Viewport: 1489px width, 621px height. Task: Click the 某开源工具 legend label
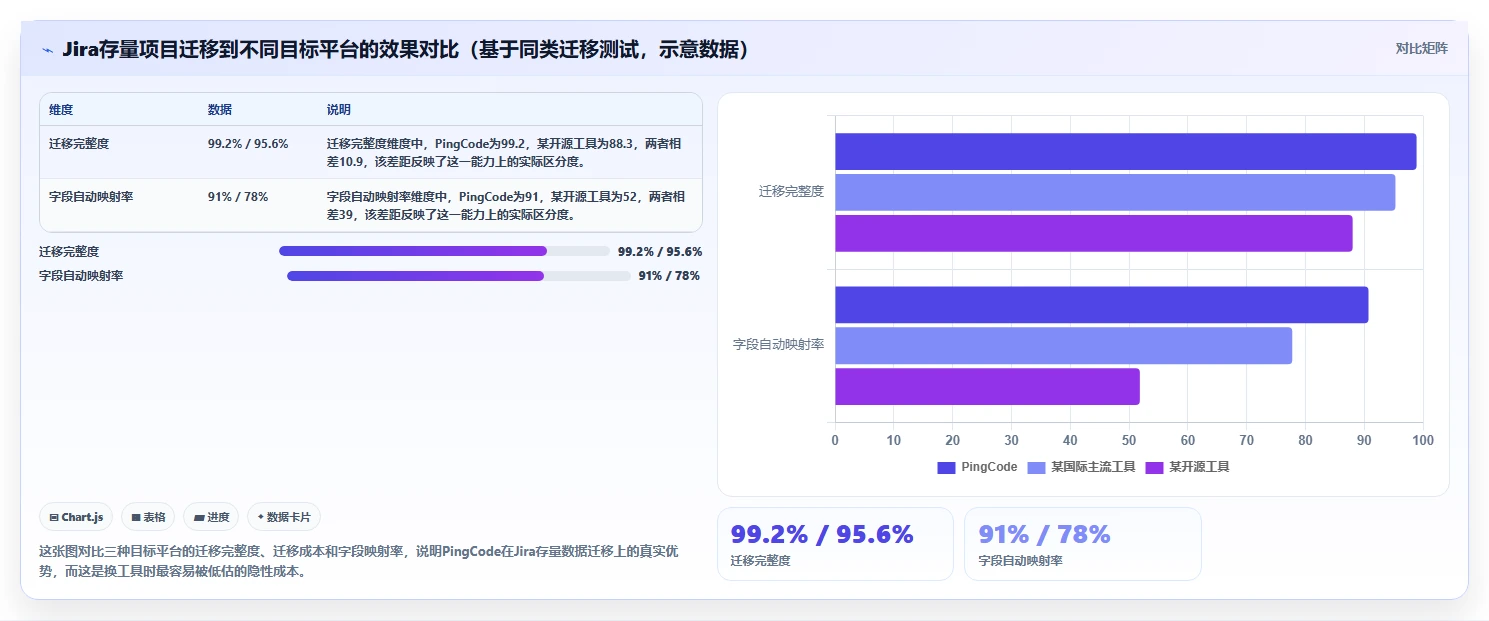[x=1199, y=467]
